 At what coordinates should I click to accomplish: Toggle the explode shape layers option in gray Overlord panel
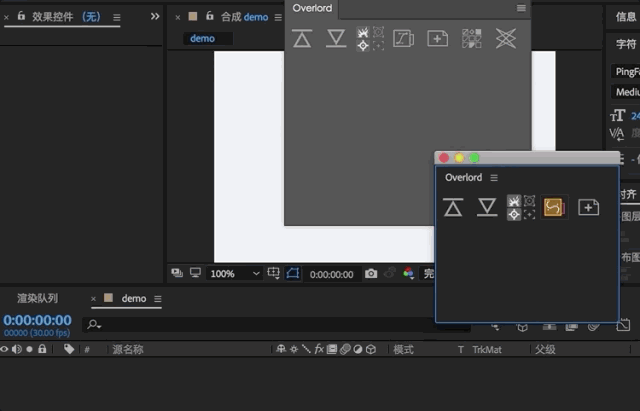point(362,32)
